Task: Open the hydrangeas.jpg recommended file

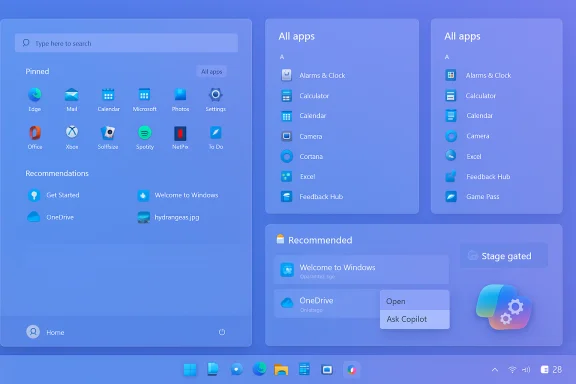Action: point(168,217)
